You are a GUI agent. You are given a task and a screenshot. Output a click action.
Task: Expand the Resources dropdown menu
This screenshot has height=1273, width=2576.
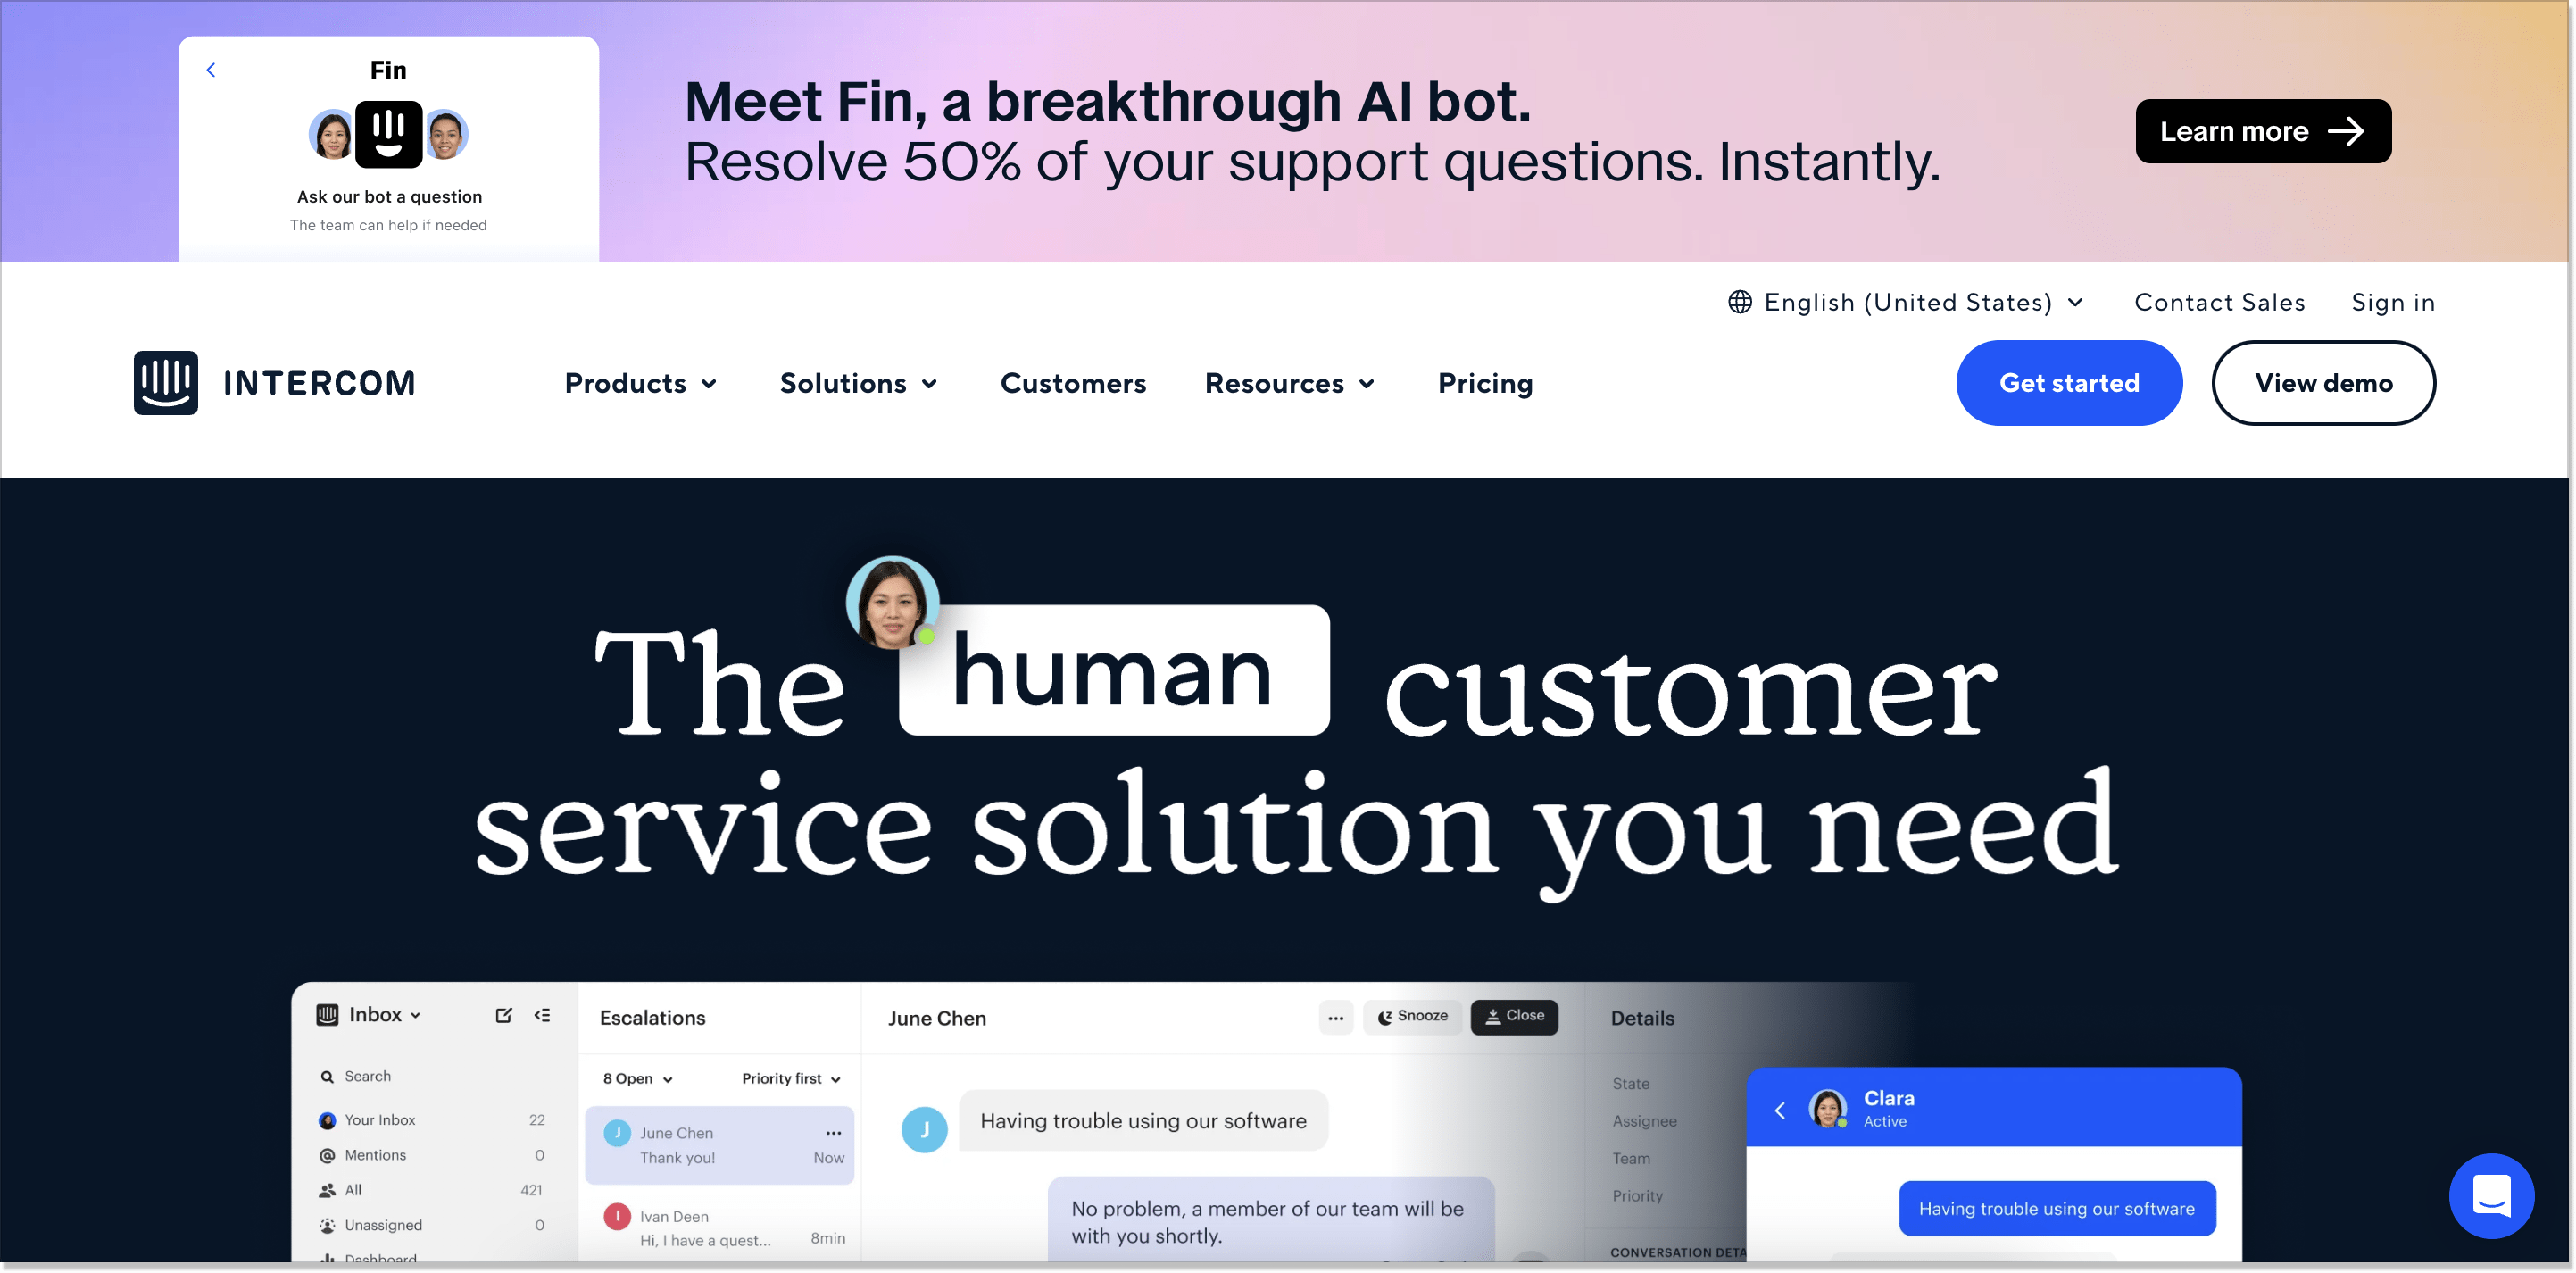coord(1292,383)
